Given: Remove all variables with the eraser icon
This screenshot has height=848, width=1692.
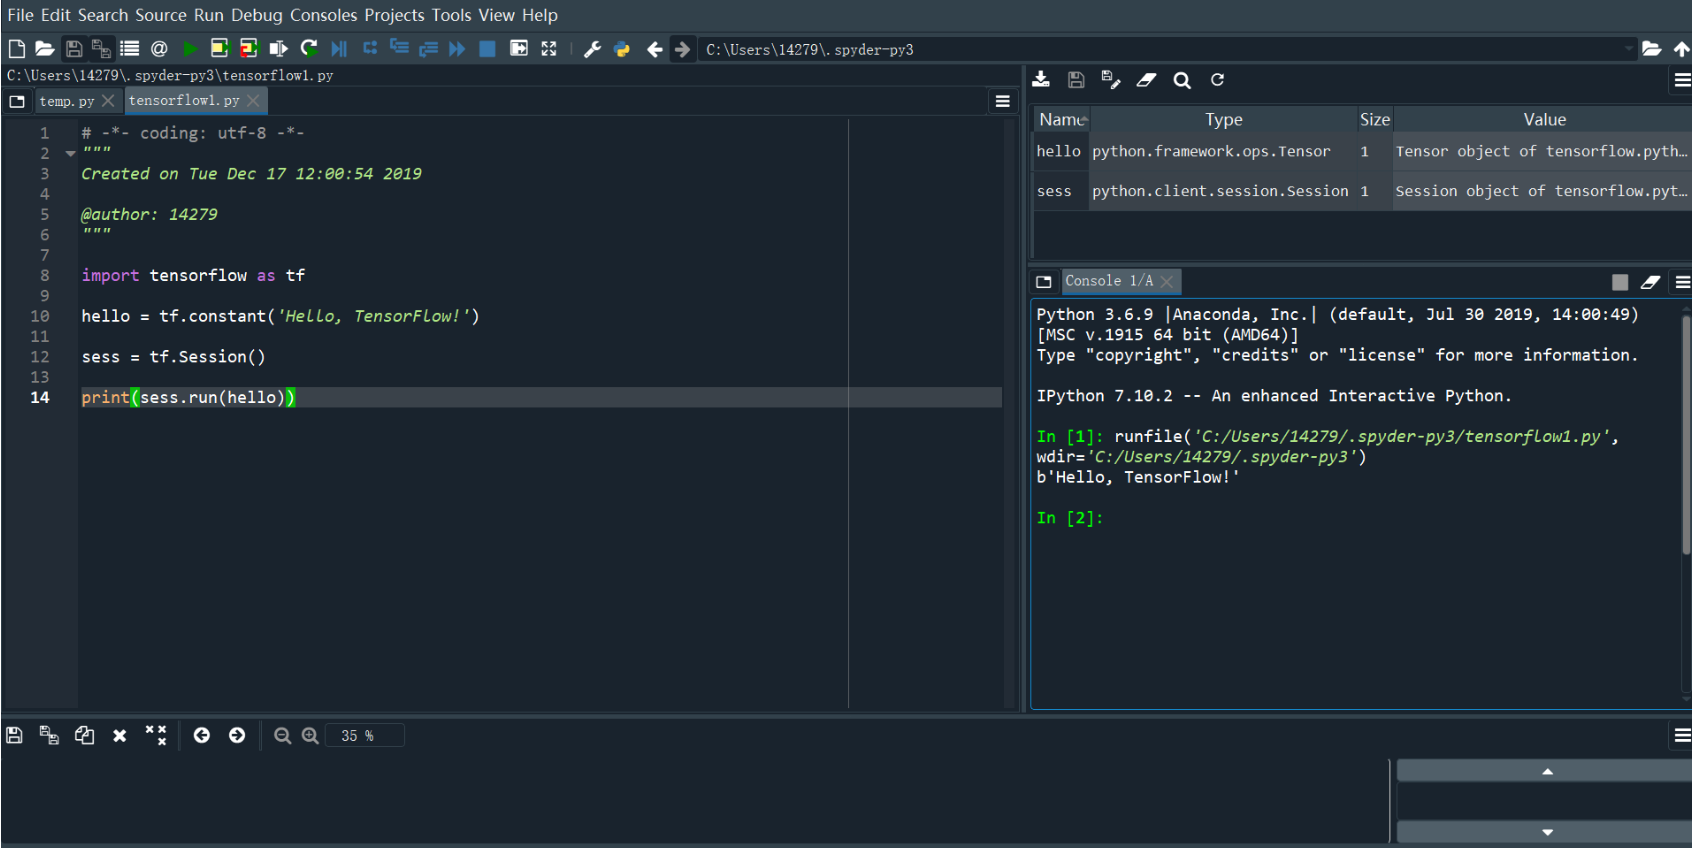Looking at the screenshot, I should (1147, 80).
